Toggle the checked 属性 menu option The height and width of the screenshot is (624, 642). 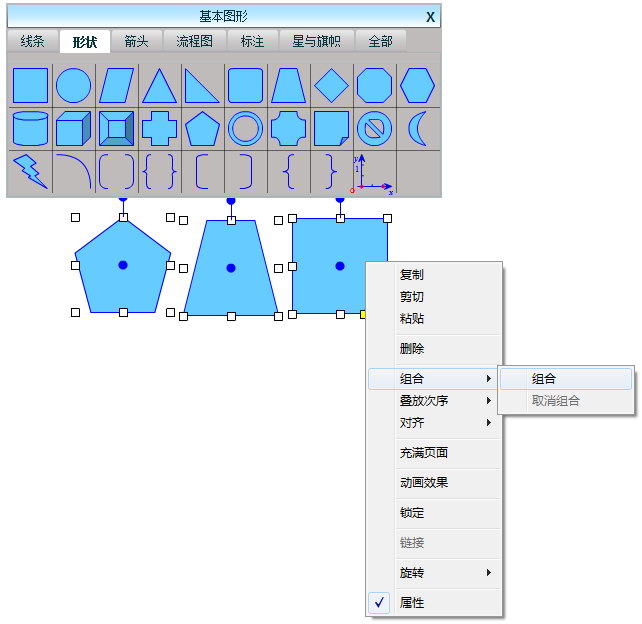411,603
